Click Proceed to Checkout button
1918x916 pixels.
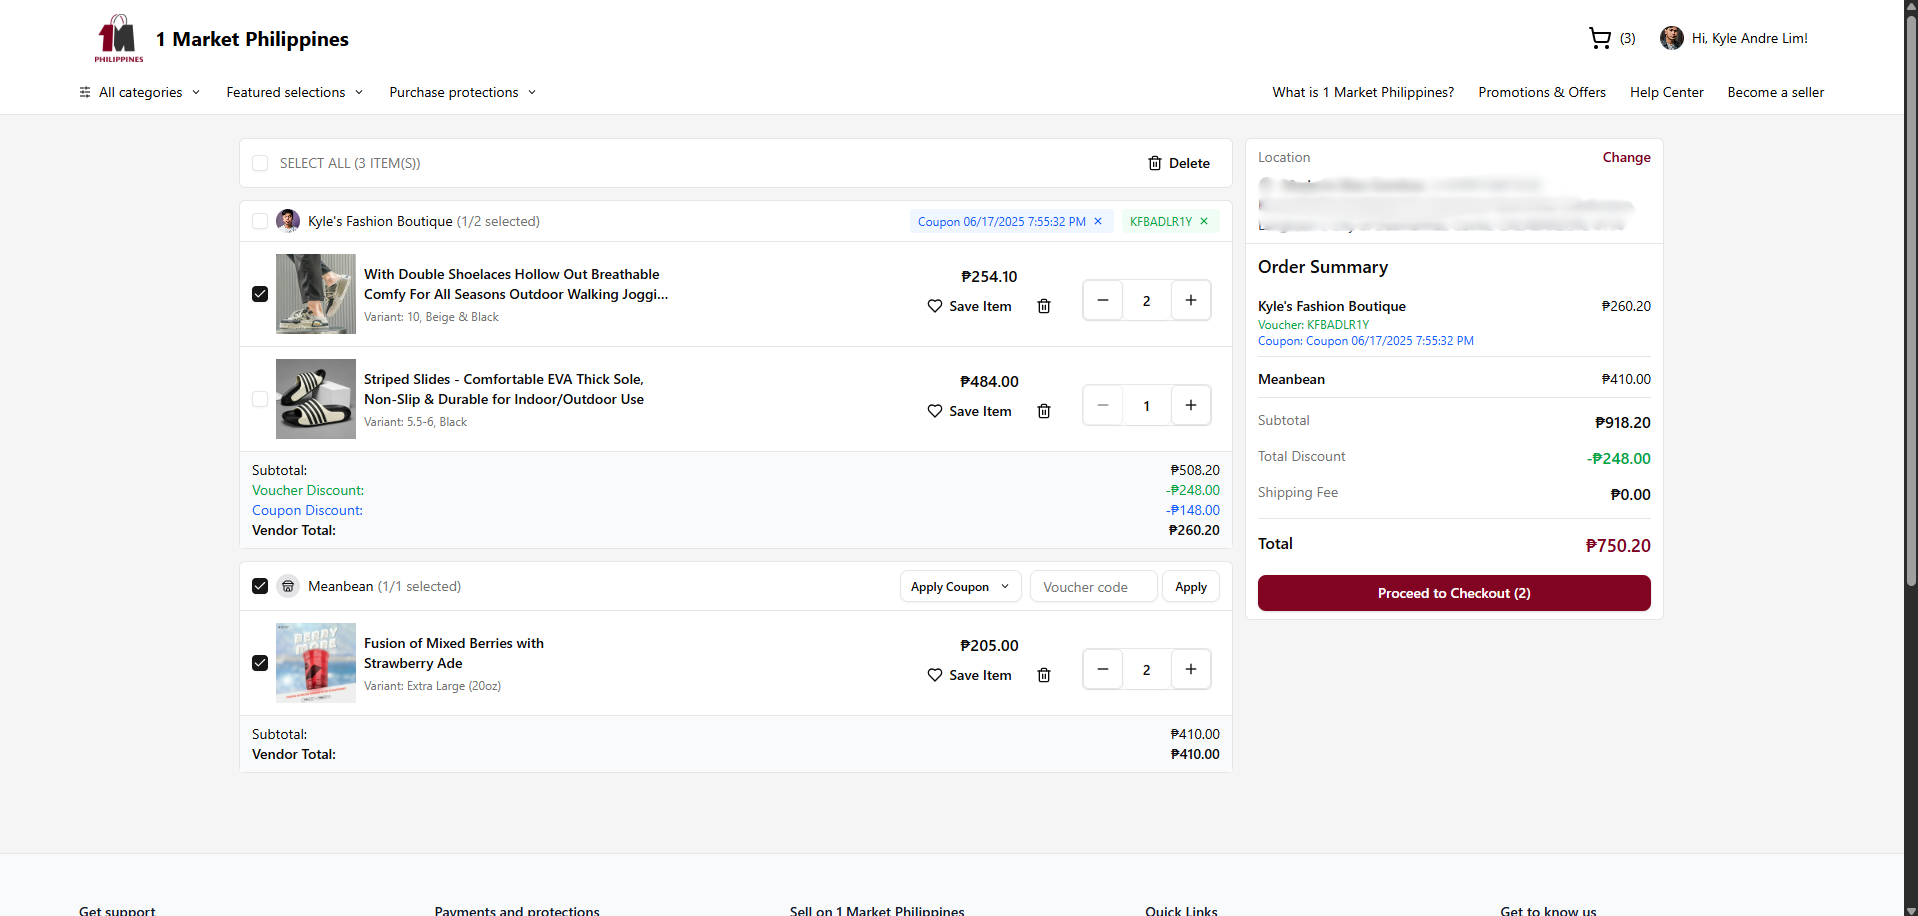tap(1453, 593)
